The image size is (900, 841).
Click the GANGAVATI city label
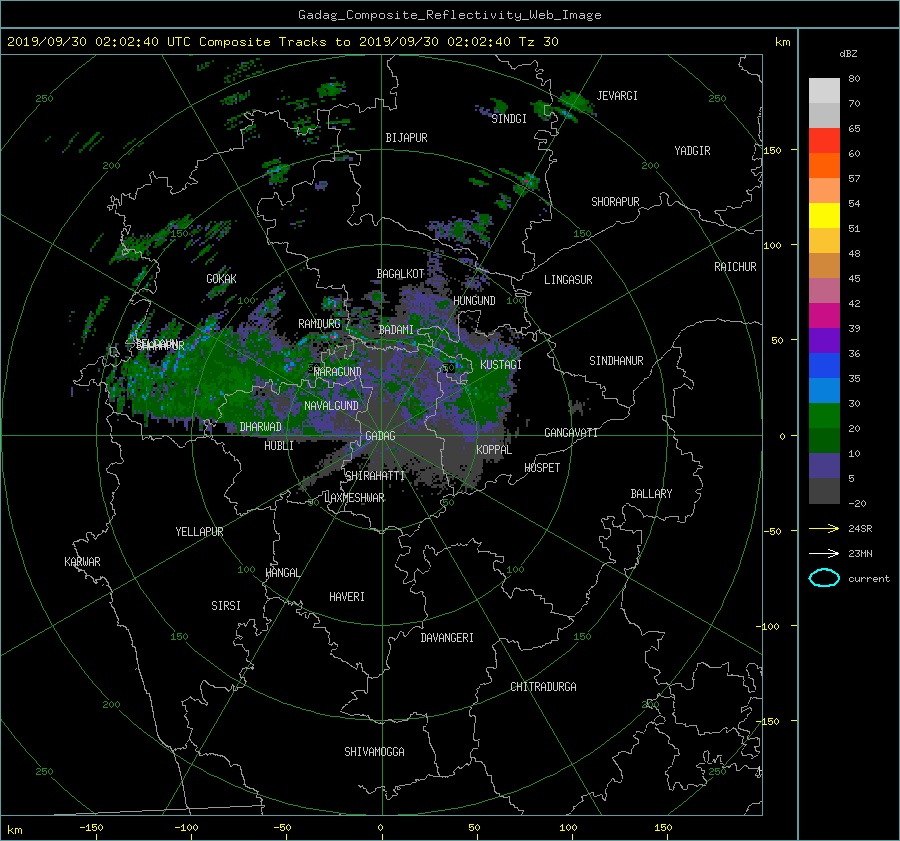pyautogui.click(x=571, y=433)
